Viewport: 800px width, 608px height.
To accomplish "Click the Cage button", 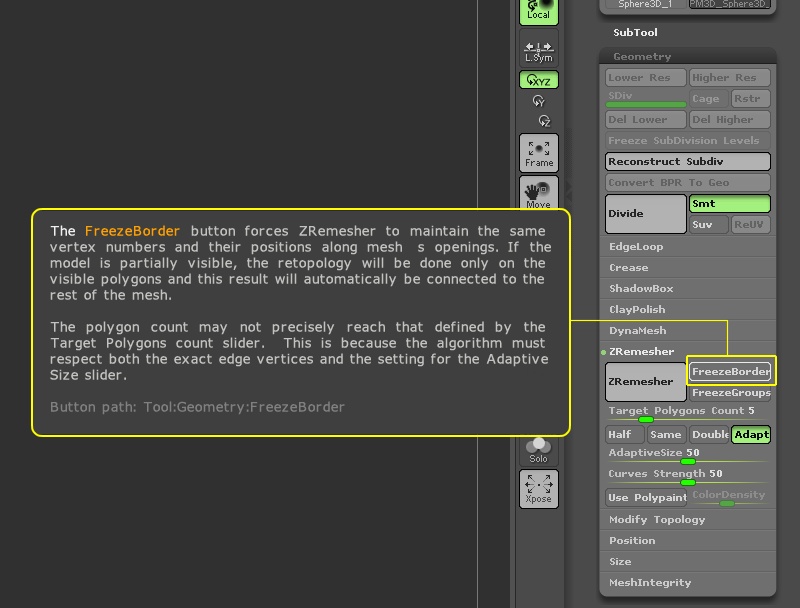I will (x=709, y=98).
